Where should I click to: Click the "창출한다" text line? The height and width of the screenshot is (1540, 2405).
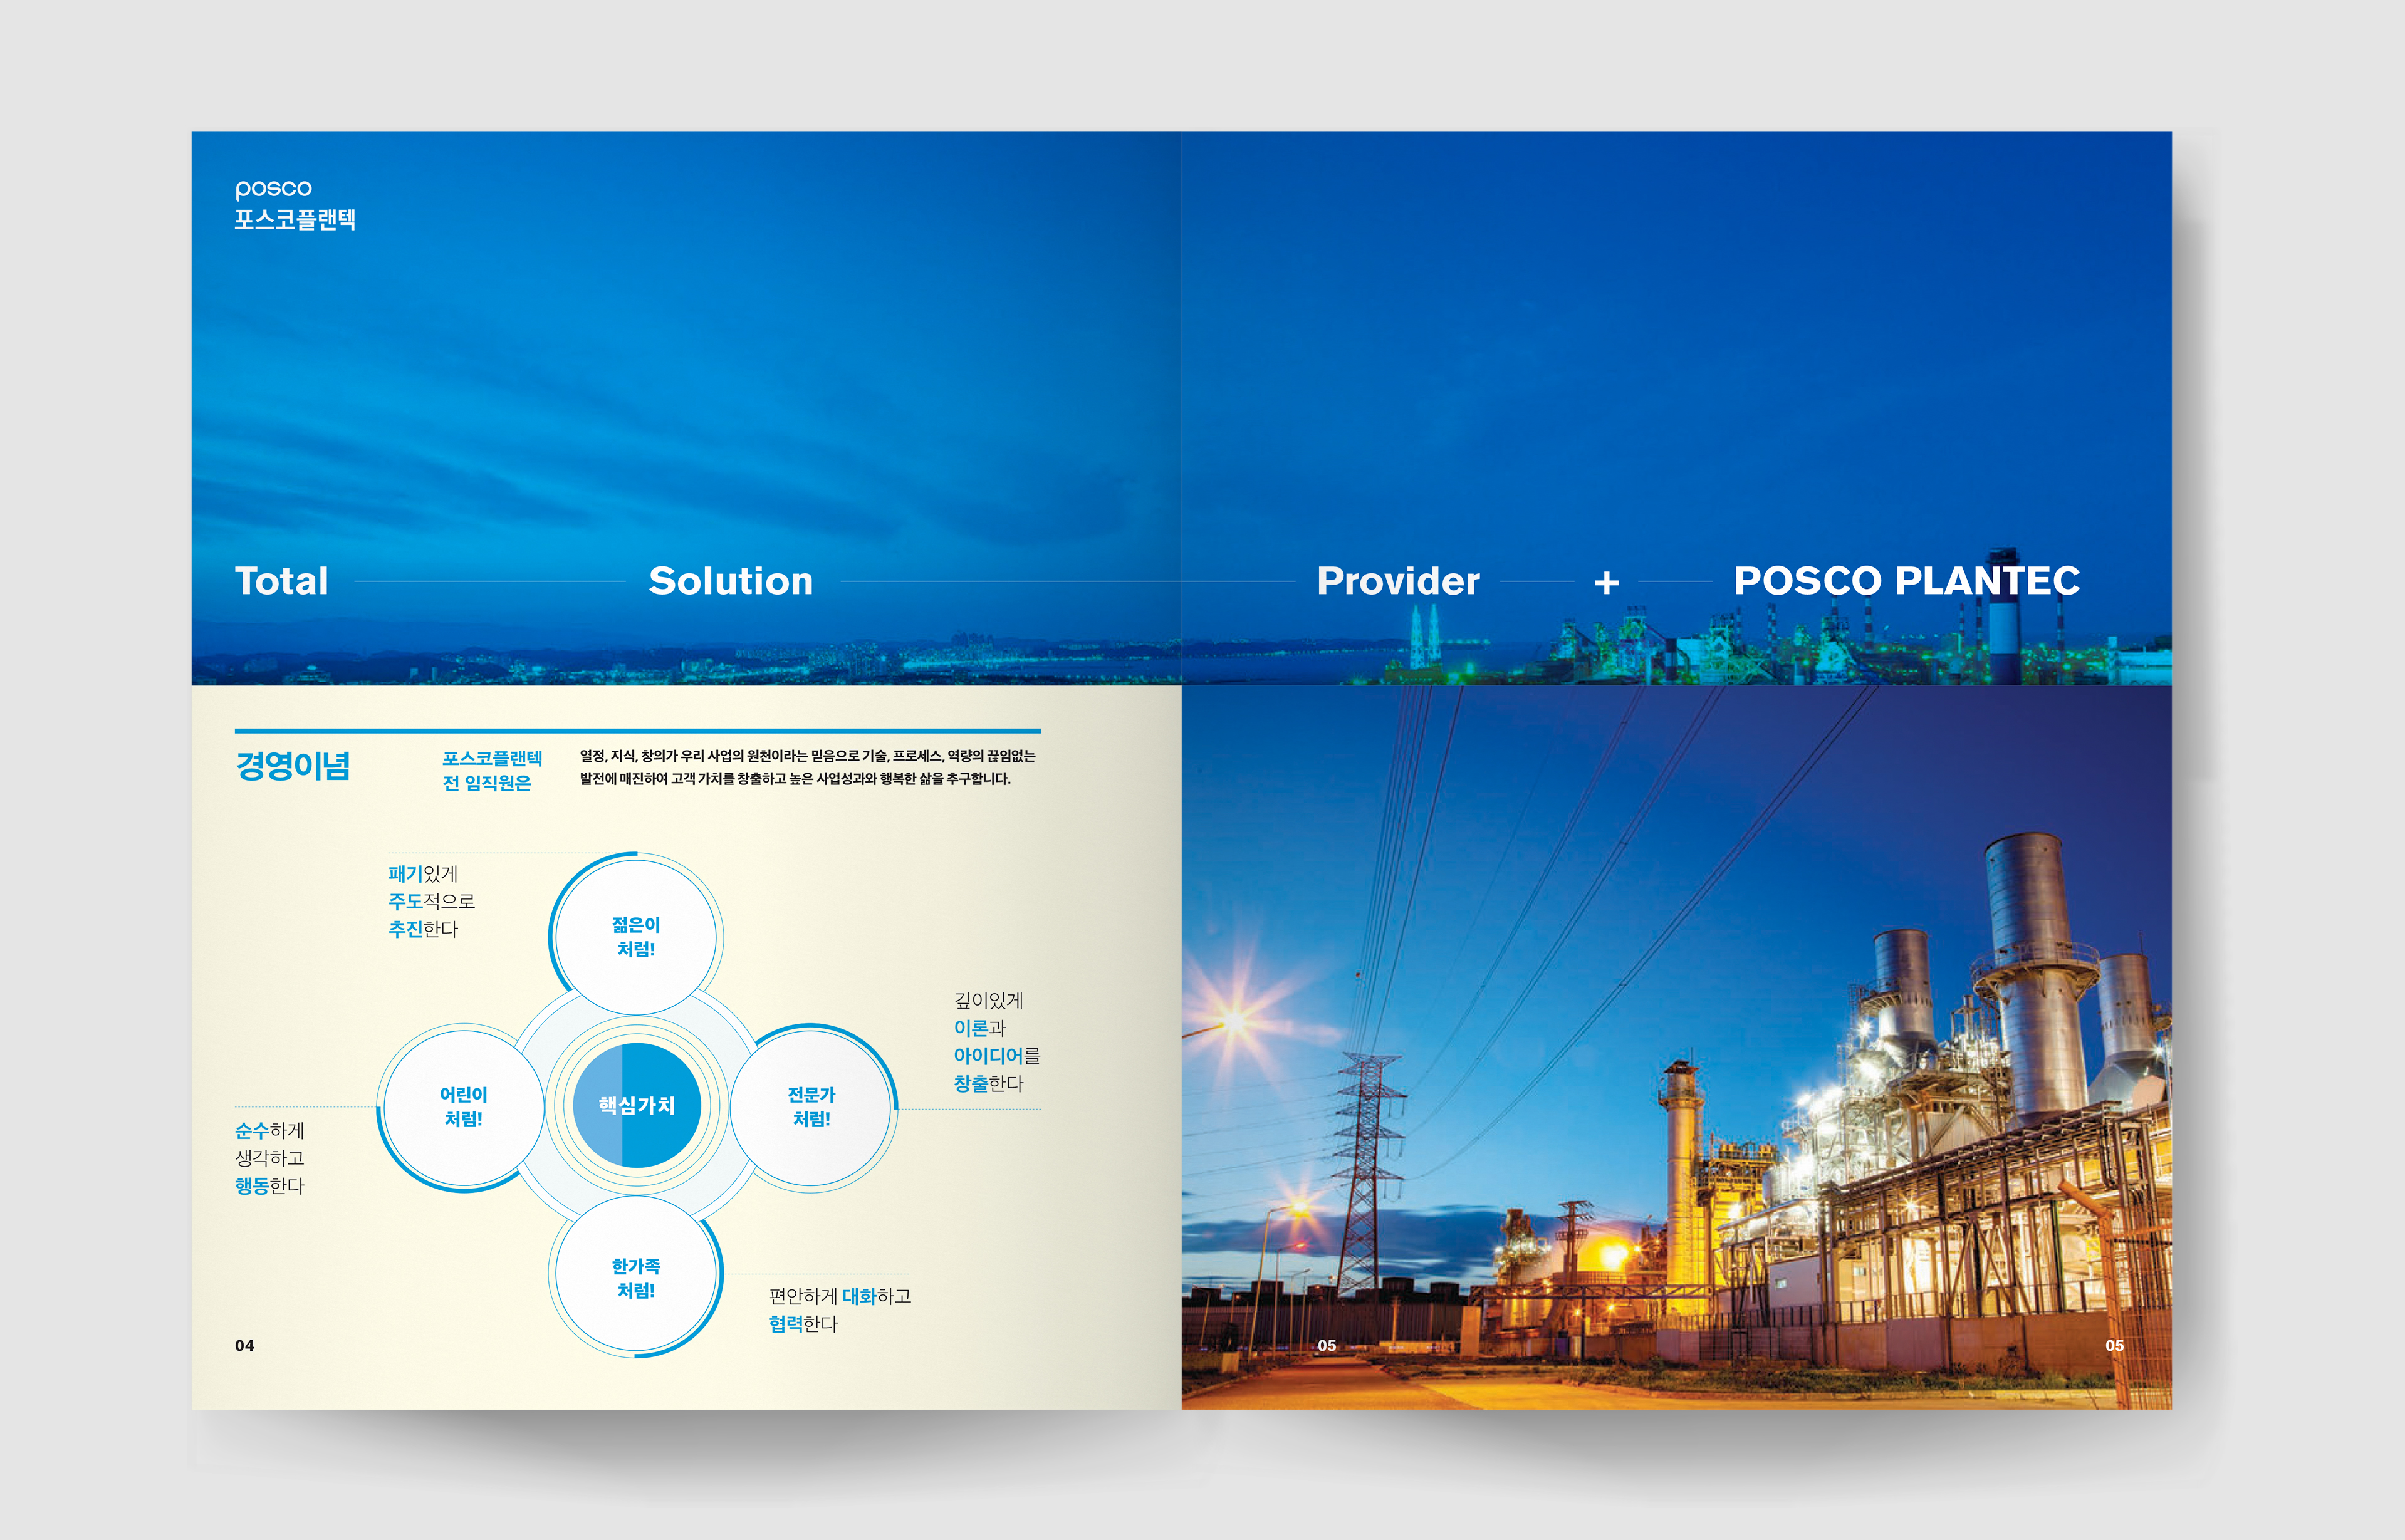click(x=988, y=1083)
